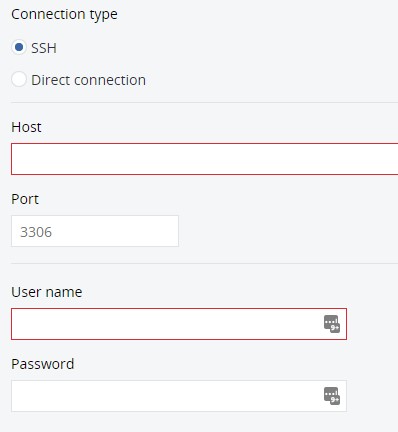Select the SSH radio button
Screen dimensions: 398x432
pyautogui.click(x=19, y=47)
